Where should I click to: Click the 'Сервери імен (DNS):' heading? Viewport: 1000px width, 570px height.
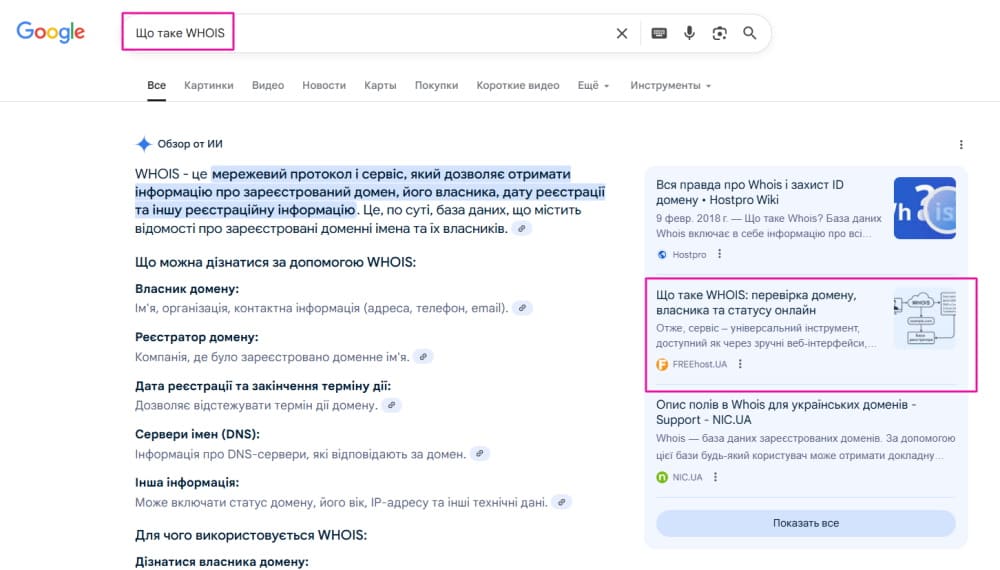197,434
